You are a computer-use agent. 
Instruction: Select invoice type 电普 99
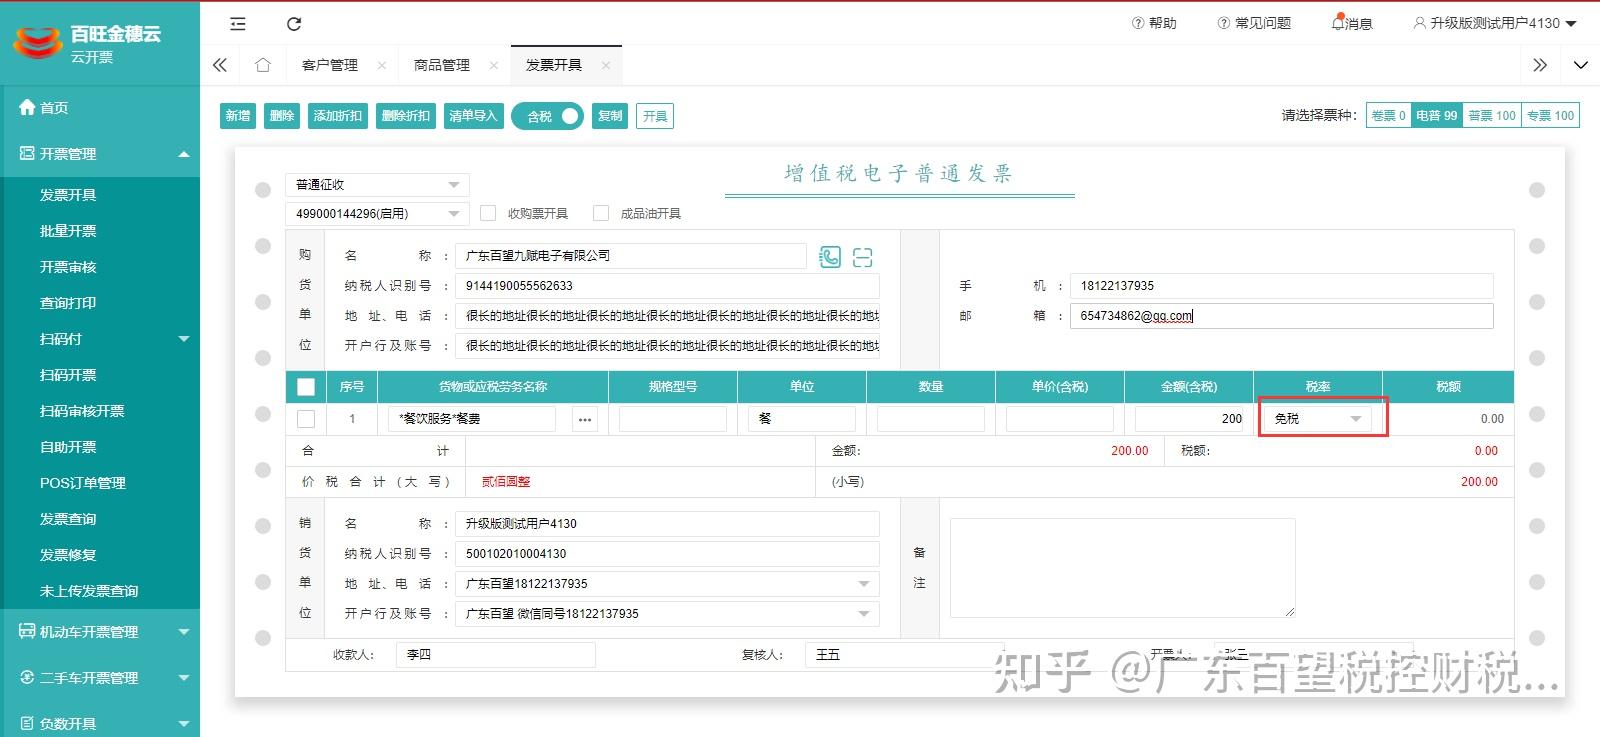[1437, 116]
